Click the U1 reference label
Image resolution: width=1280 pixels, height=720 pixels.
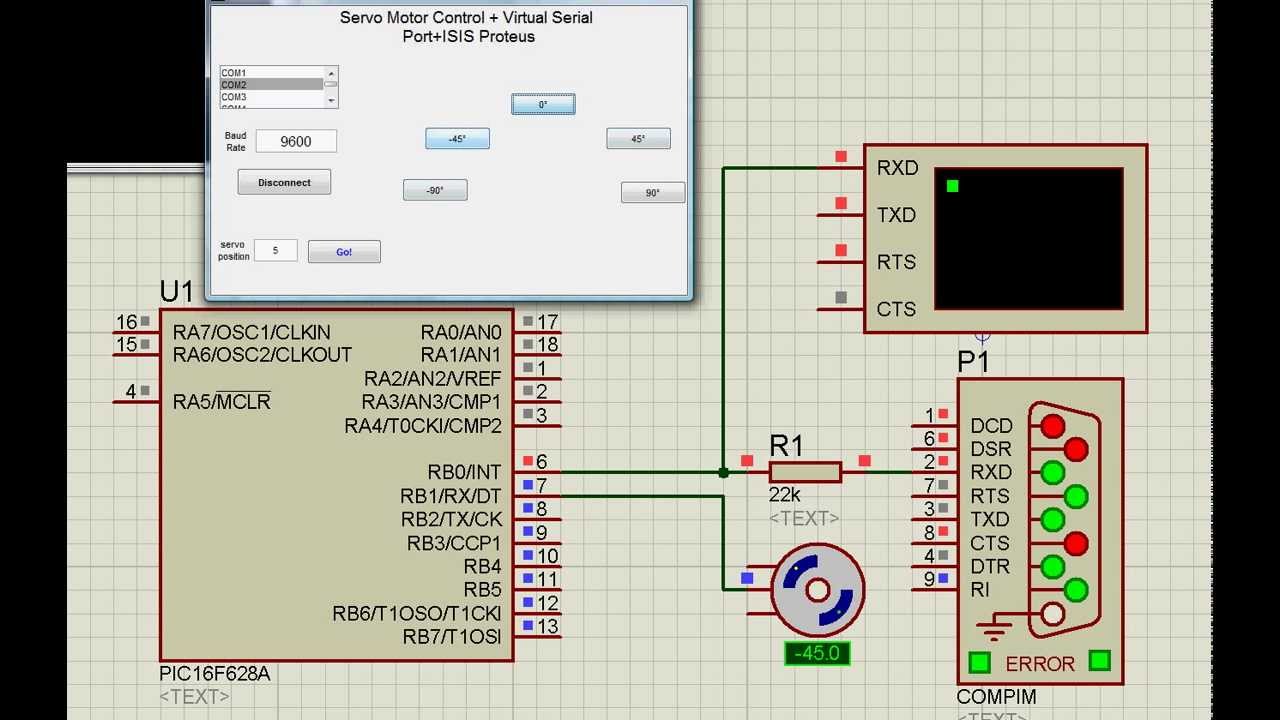(x=176, y=292)
